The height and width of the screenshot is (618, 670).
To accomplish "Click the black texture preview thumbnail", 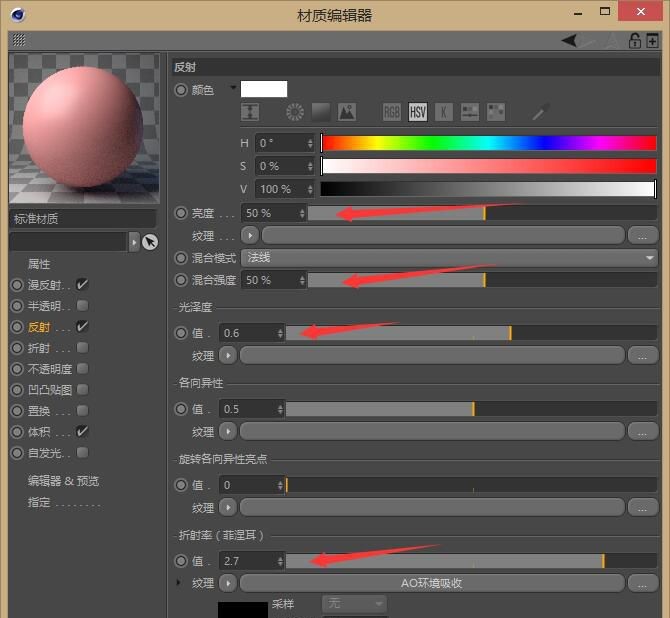I will [243, 610].
